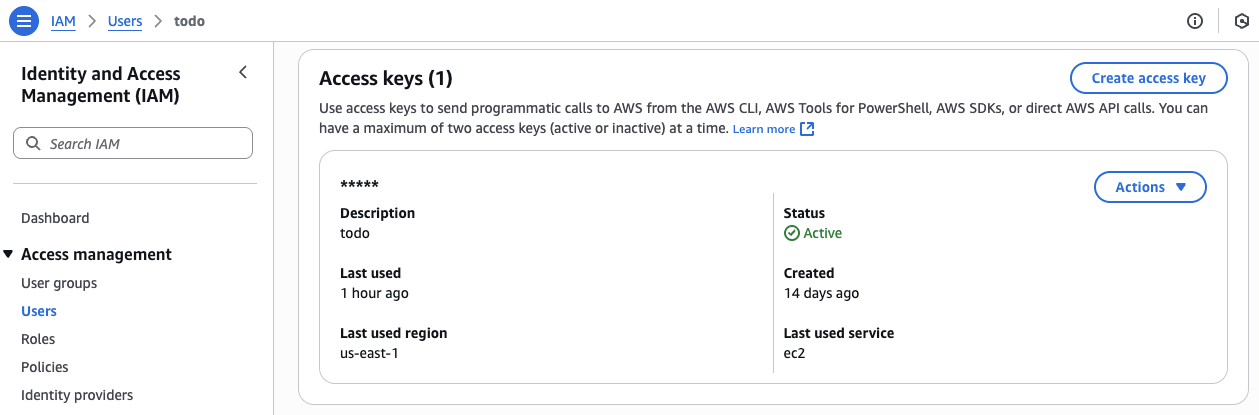
Task: Open User groups in the sidebar
Action: click(59, 283)
